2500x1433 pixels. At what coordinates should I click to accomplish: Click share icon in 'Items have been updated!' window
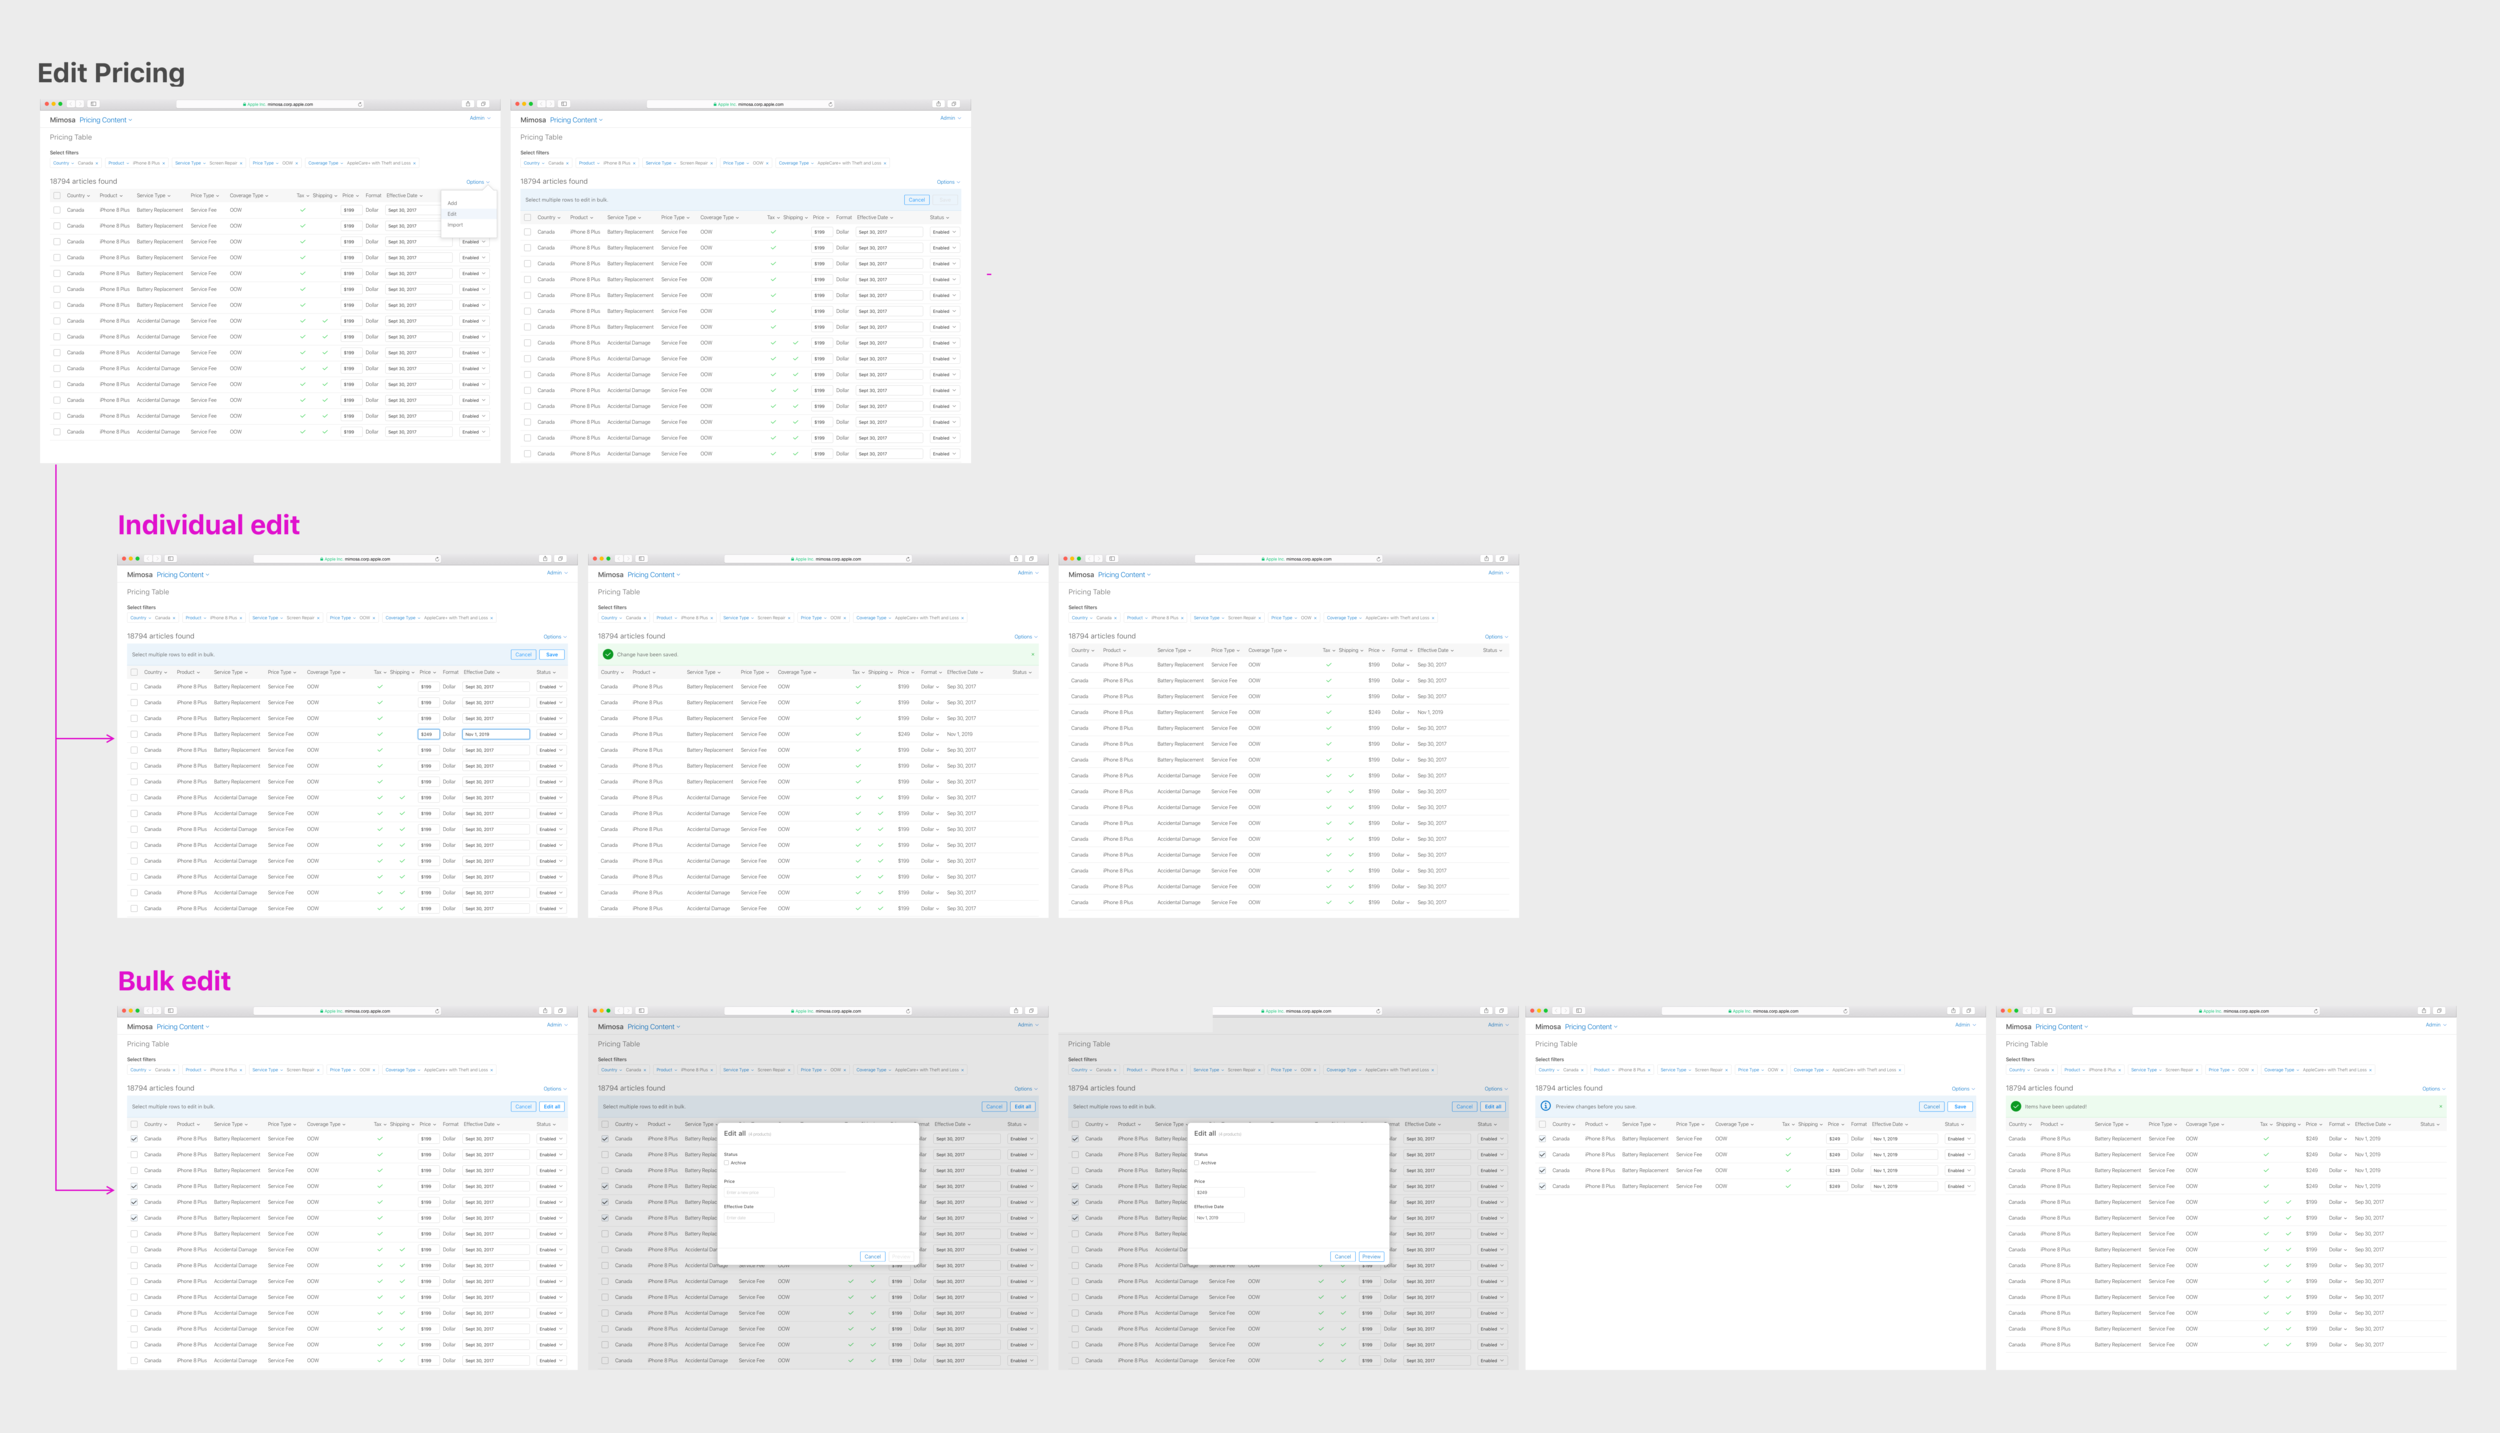[2423, 1011]
